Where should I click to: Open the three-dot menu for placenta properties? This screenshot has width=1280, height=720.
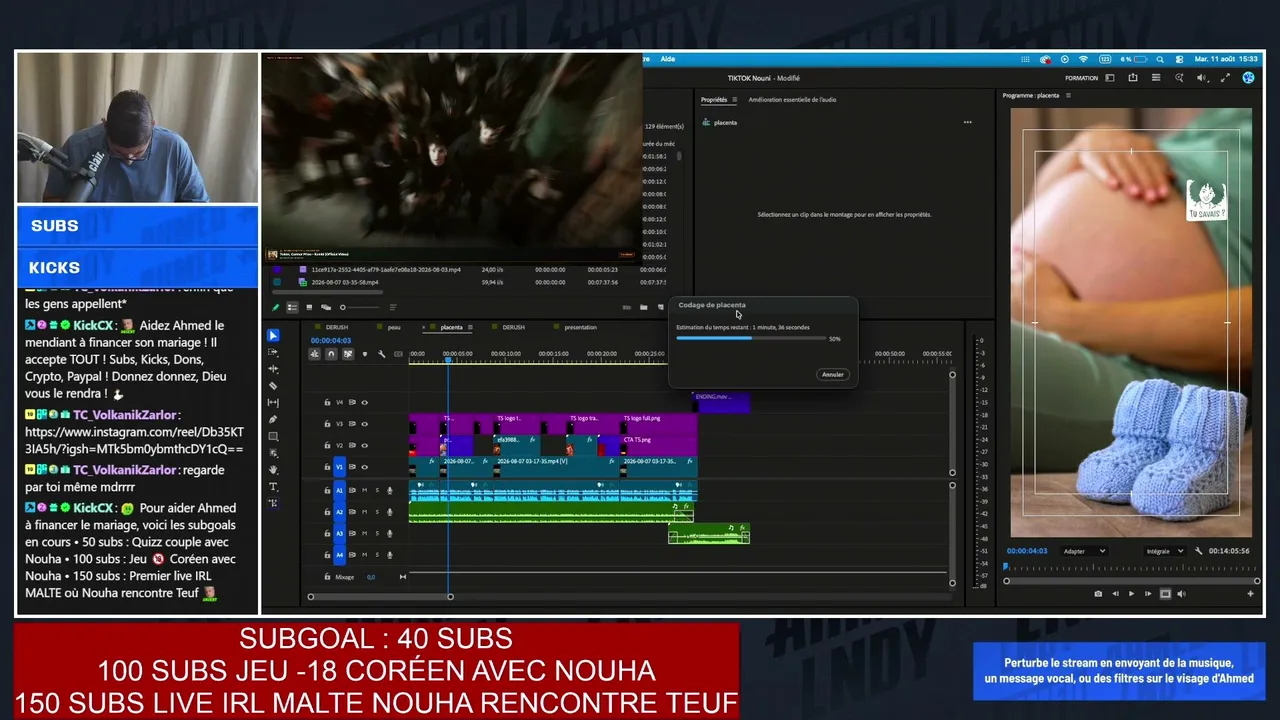click(967, 122)
